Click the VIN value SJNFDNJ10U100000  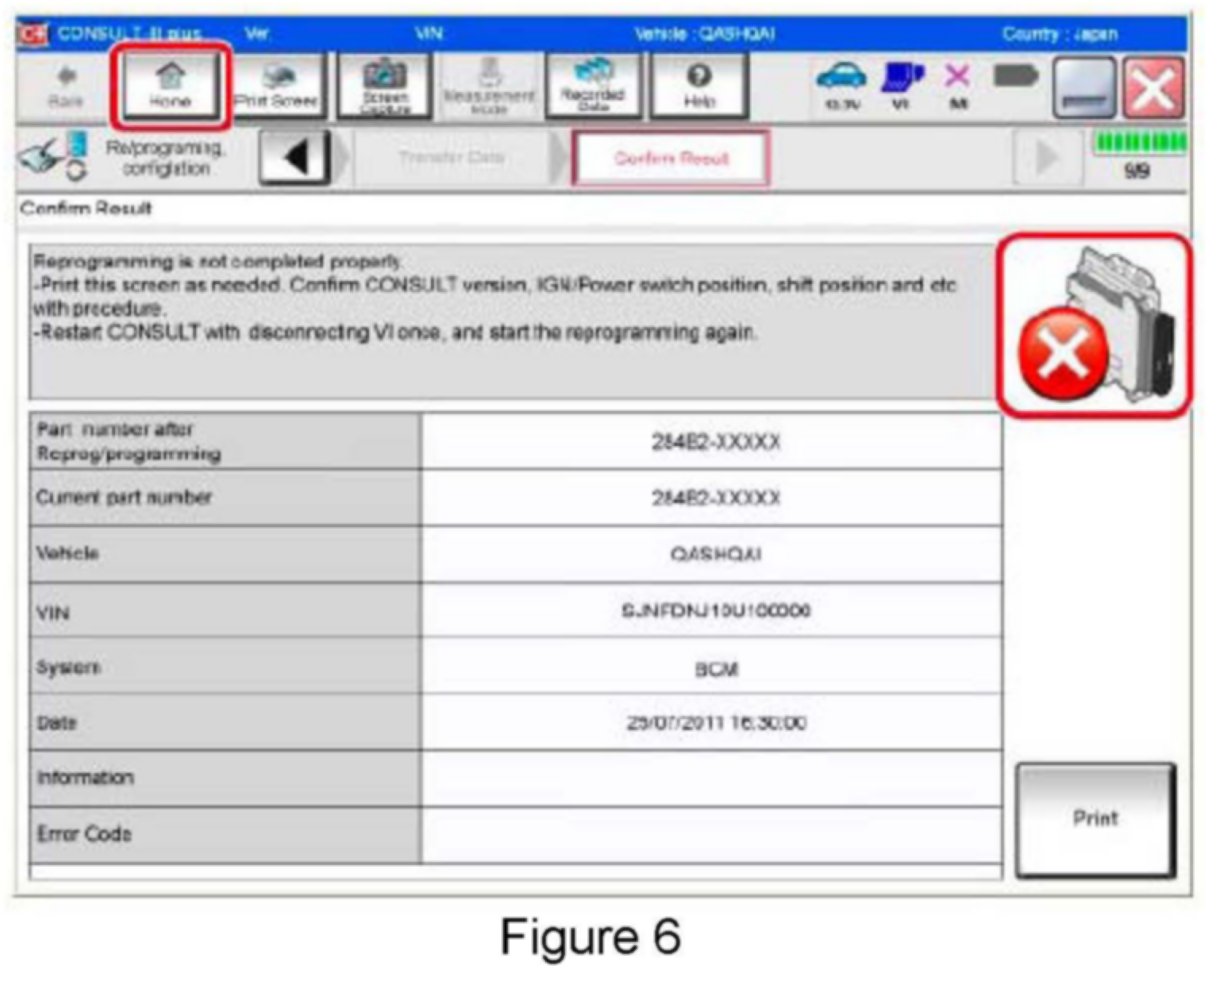(x=711, y=610)
